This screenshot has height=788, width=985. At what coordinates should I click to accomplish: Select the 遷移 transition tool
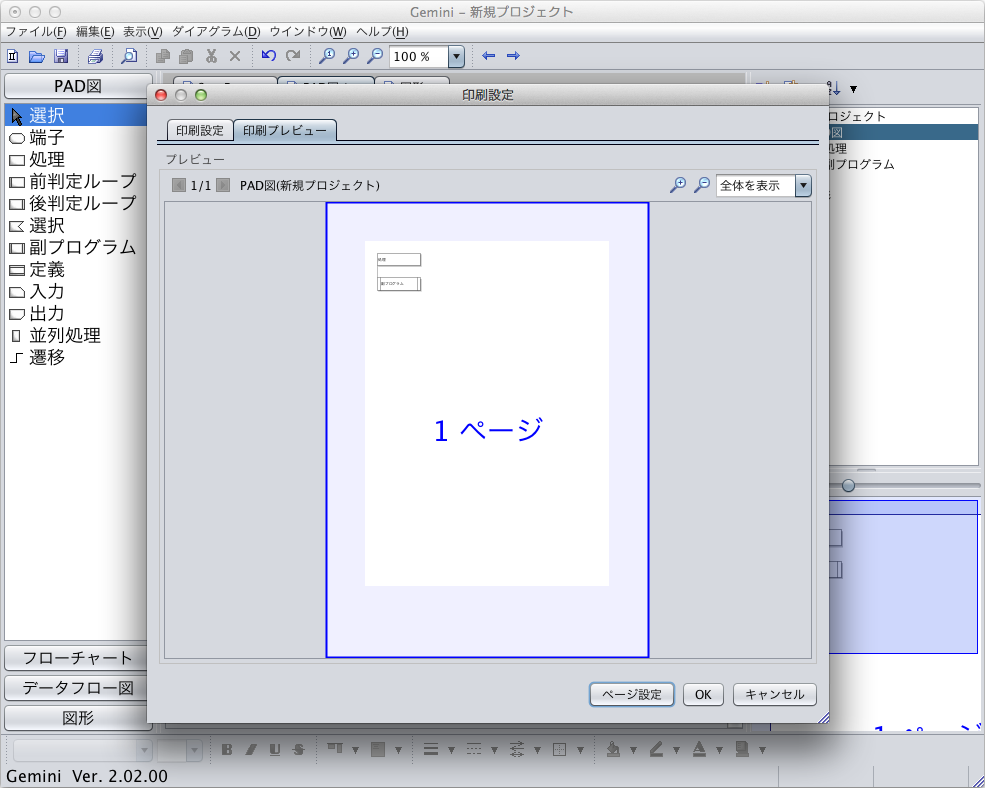(x=75, y=358)
